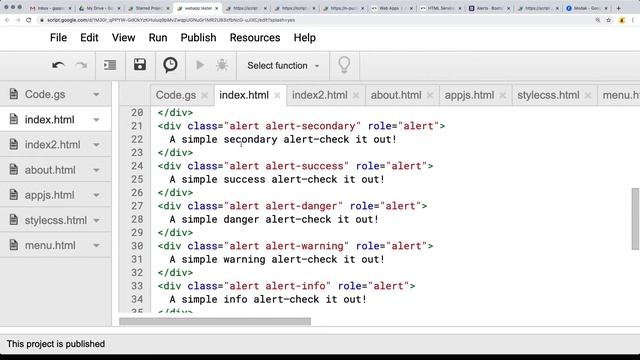Open the Resources menu
Screen dimensions: 640x360
[255, 38]
